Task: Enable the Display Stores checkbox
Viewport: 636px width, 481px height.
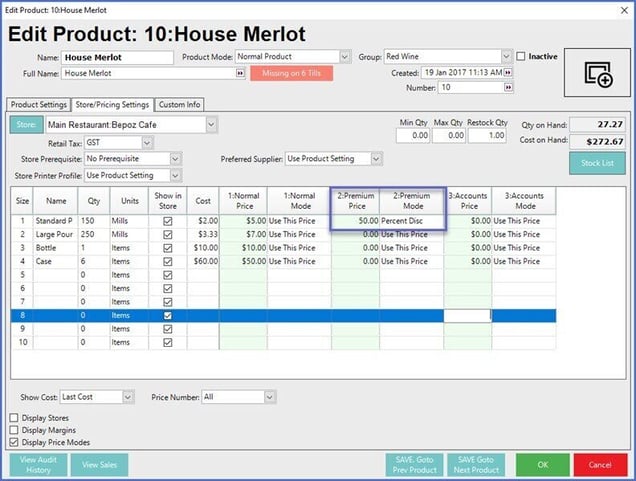Action: (x=13, y=418)
